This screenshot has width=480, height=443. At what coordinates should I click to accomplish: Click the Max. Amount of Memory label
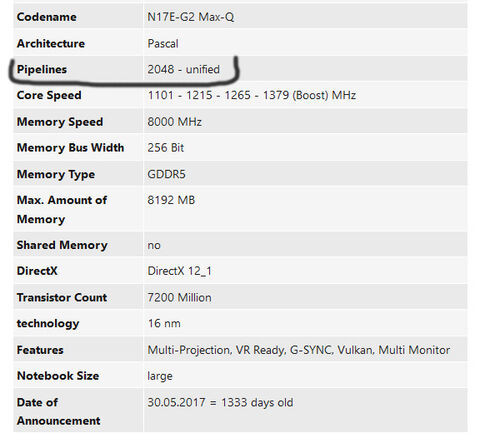click(62, 210)
